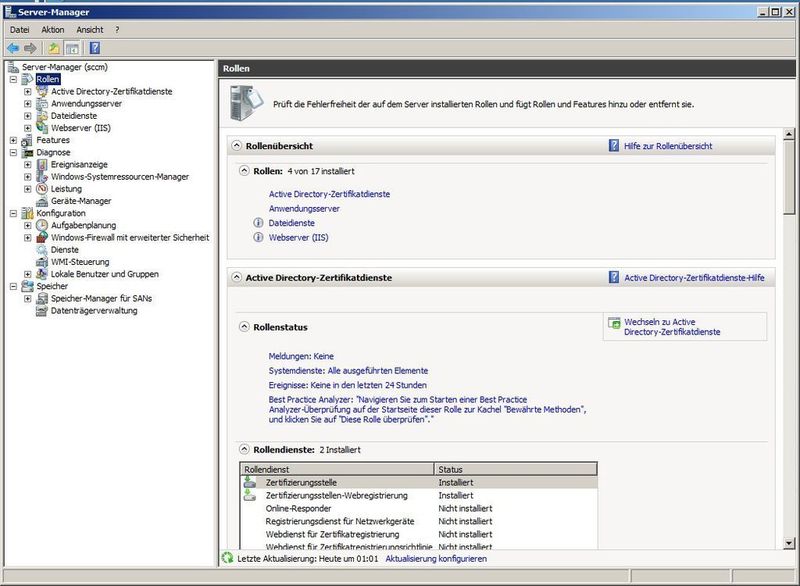
Task: Select the Online-Responder row
Action: [x=418, y=508]
